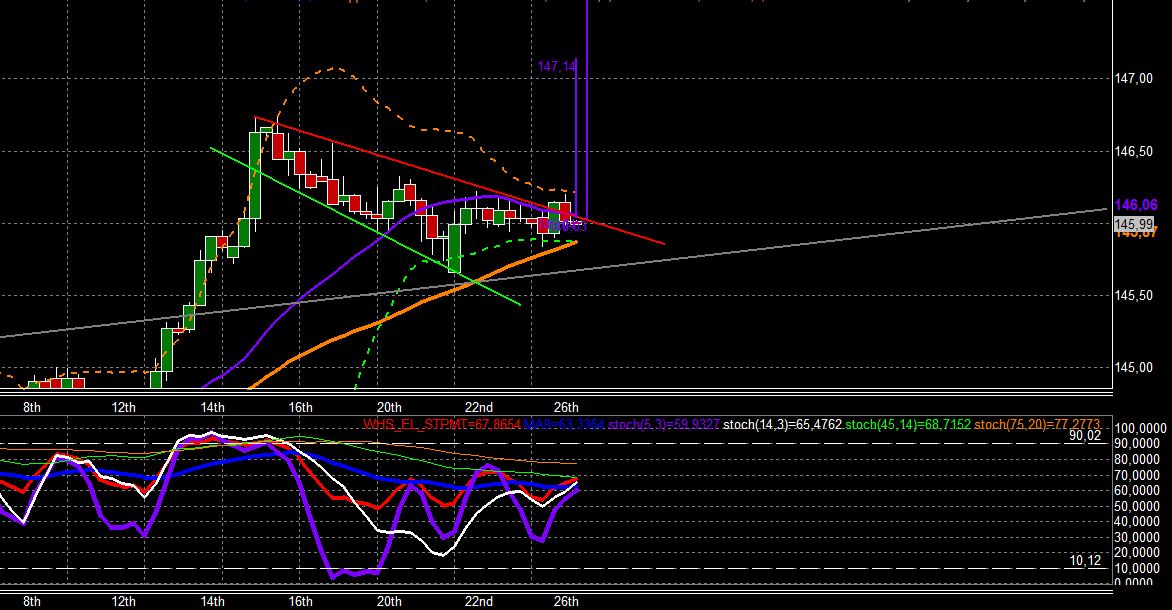Screen dimensions: 1172x610
Task: Click the 10,12 oversold level label
Action: (x=1084, y=561)
